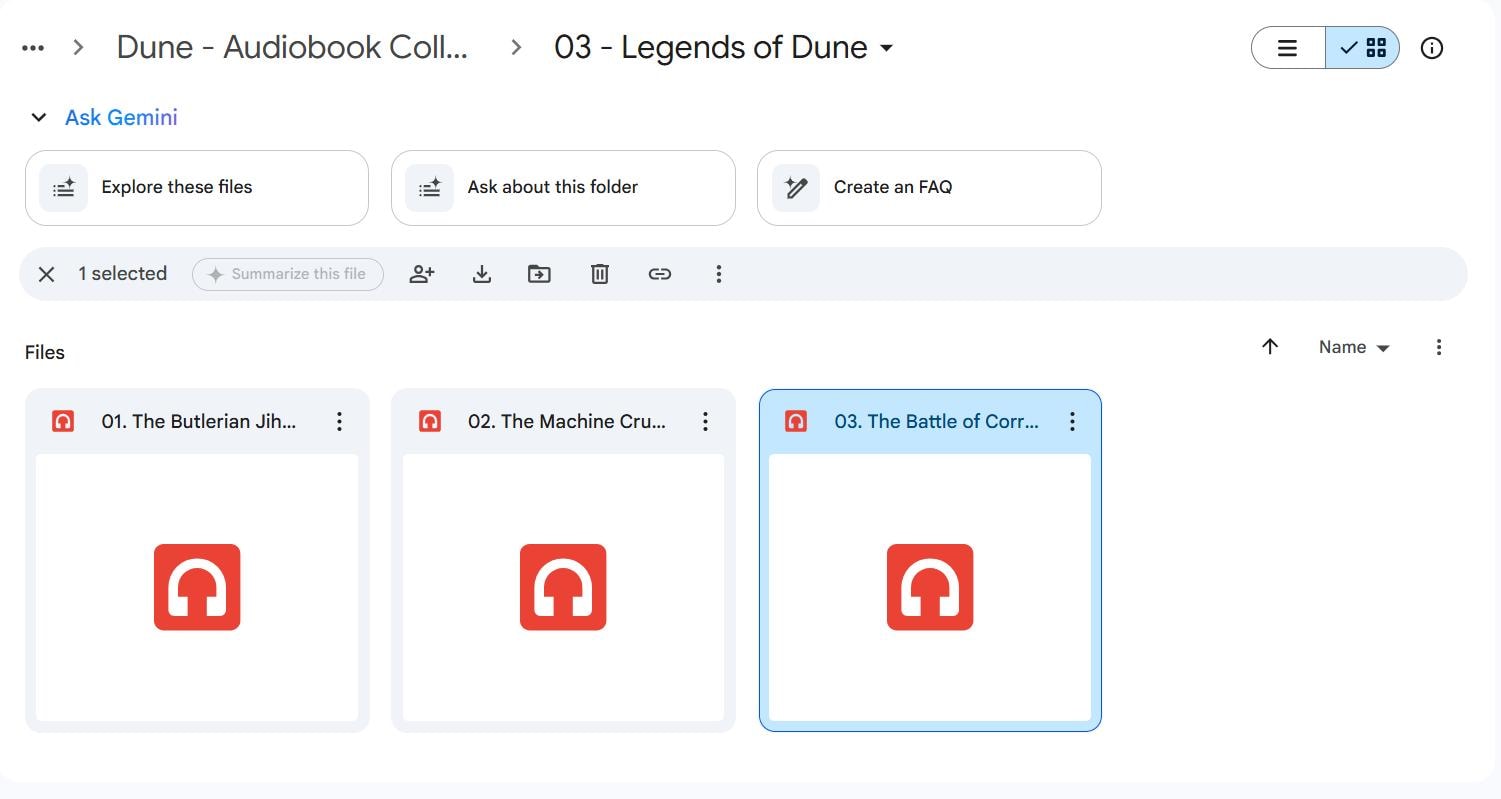Copy link to the selected file

point(659,274)
